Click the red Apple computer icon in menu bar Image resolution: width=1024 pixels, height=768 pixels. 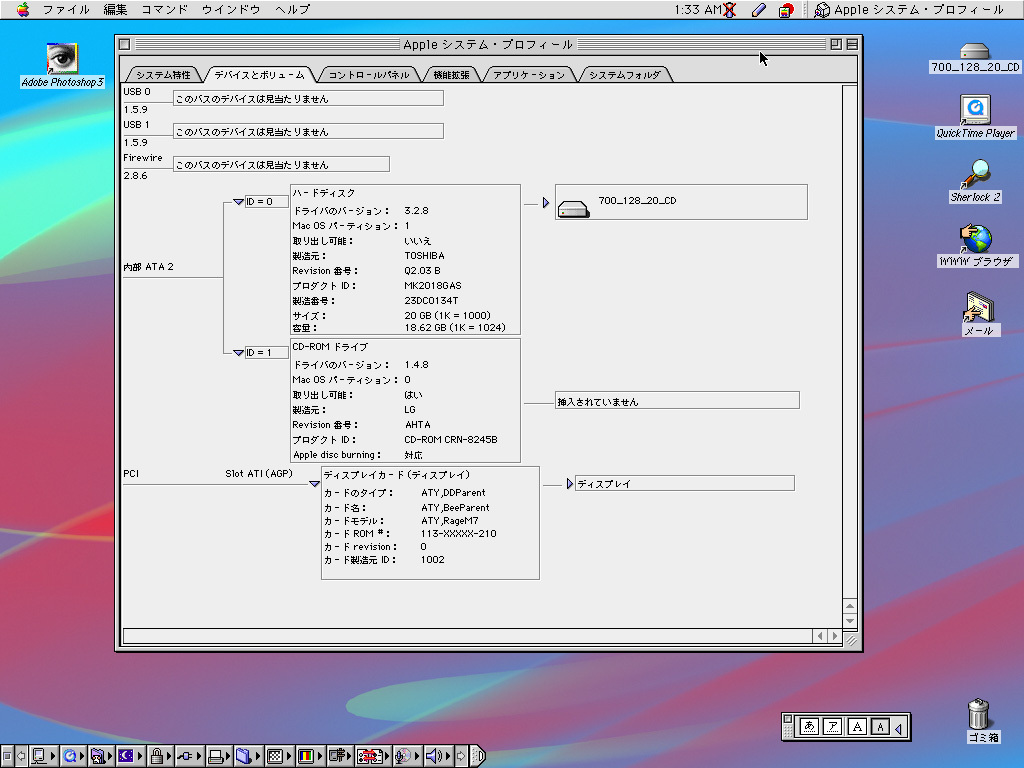coord(786,10)
